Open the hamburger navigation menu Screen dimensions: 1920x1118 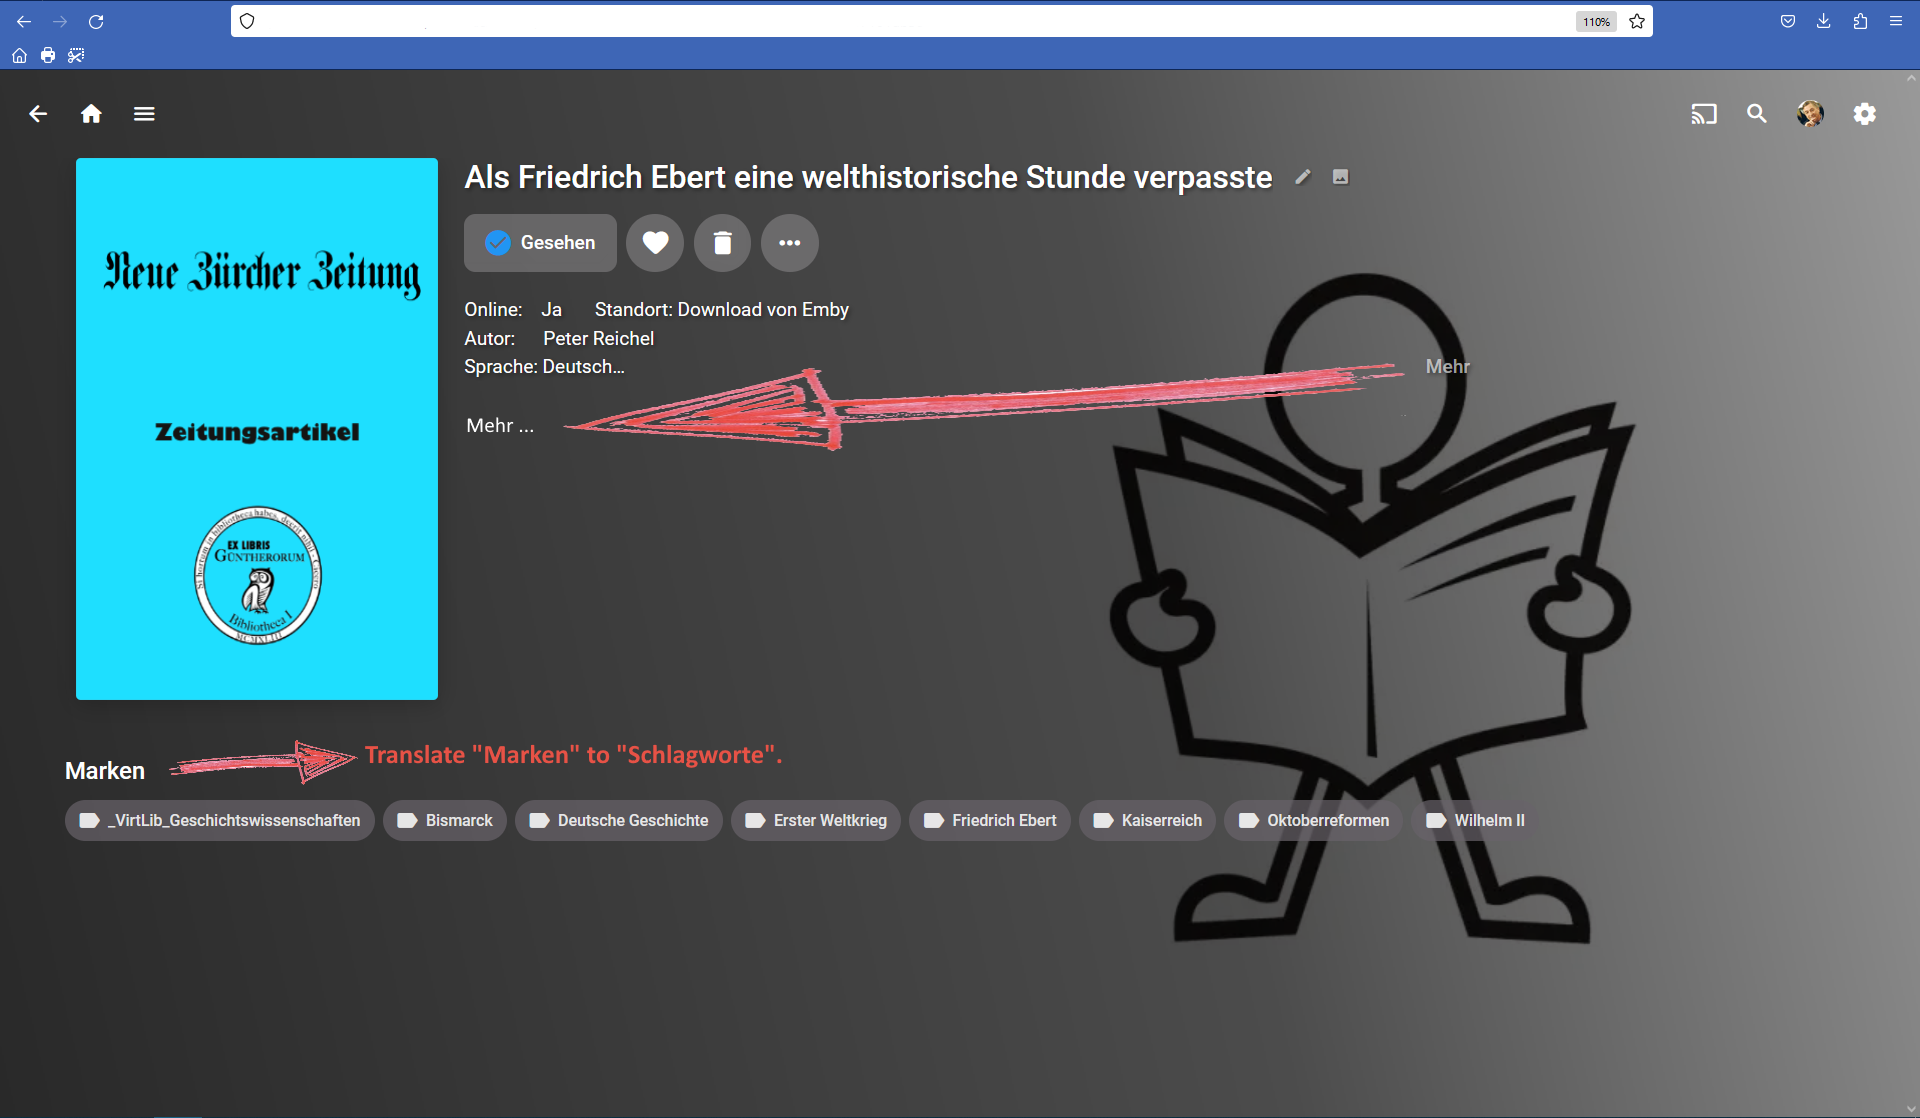(144, 114)
